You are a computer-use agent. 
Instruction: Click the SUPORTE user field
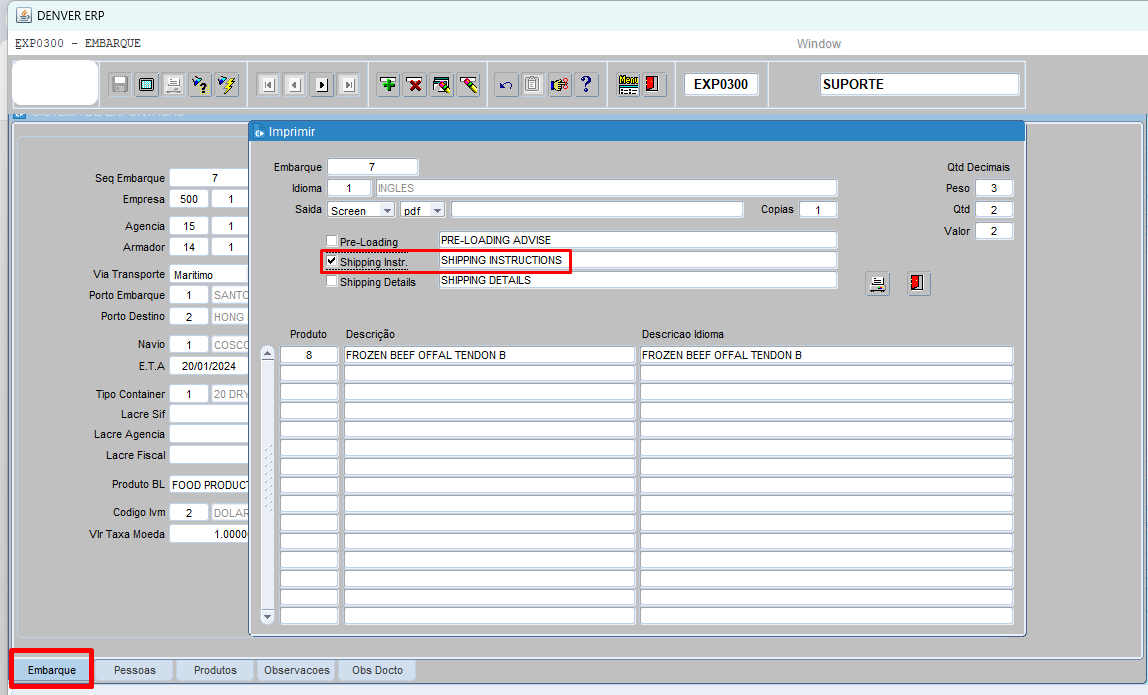coord(919,84)
